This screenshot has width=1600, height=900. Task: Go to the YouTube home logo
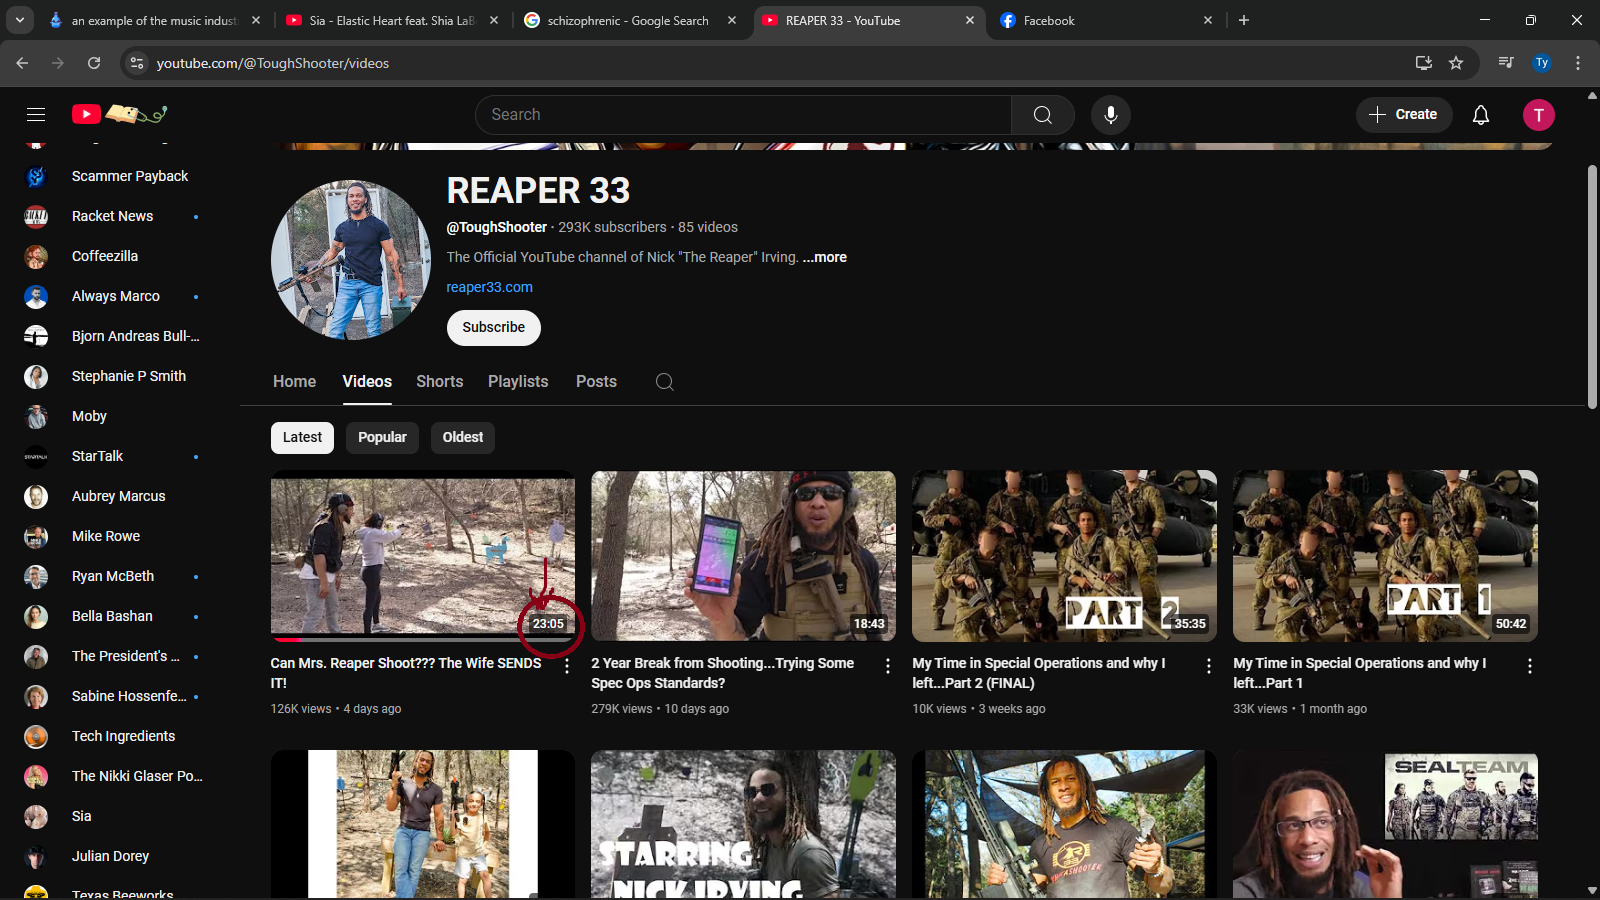(x=119, y=114)
